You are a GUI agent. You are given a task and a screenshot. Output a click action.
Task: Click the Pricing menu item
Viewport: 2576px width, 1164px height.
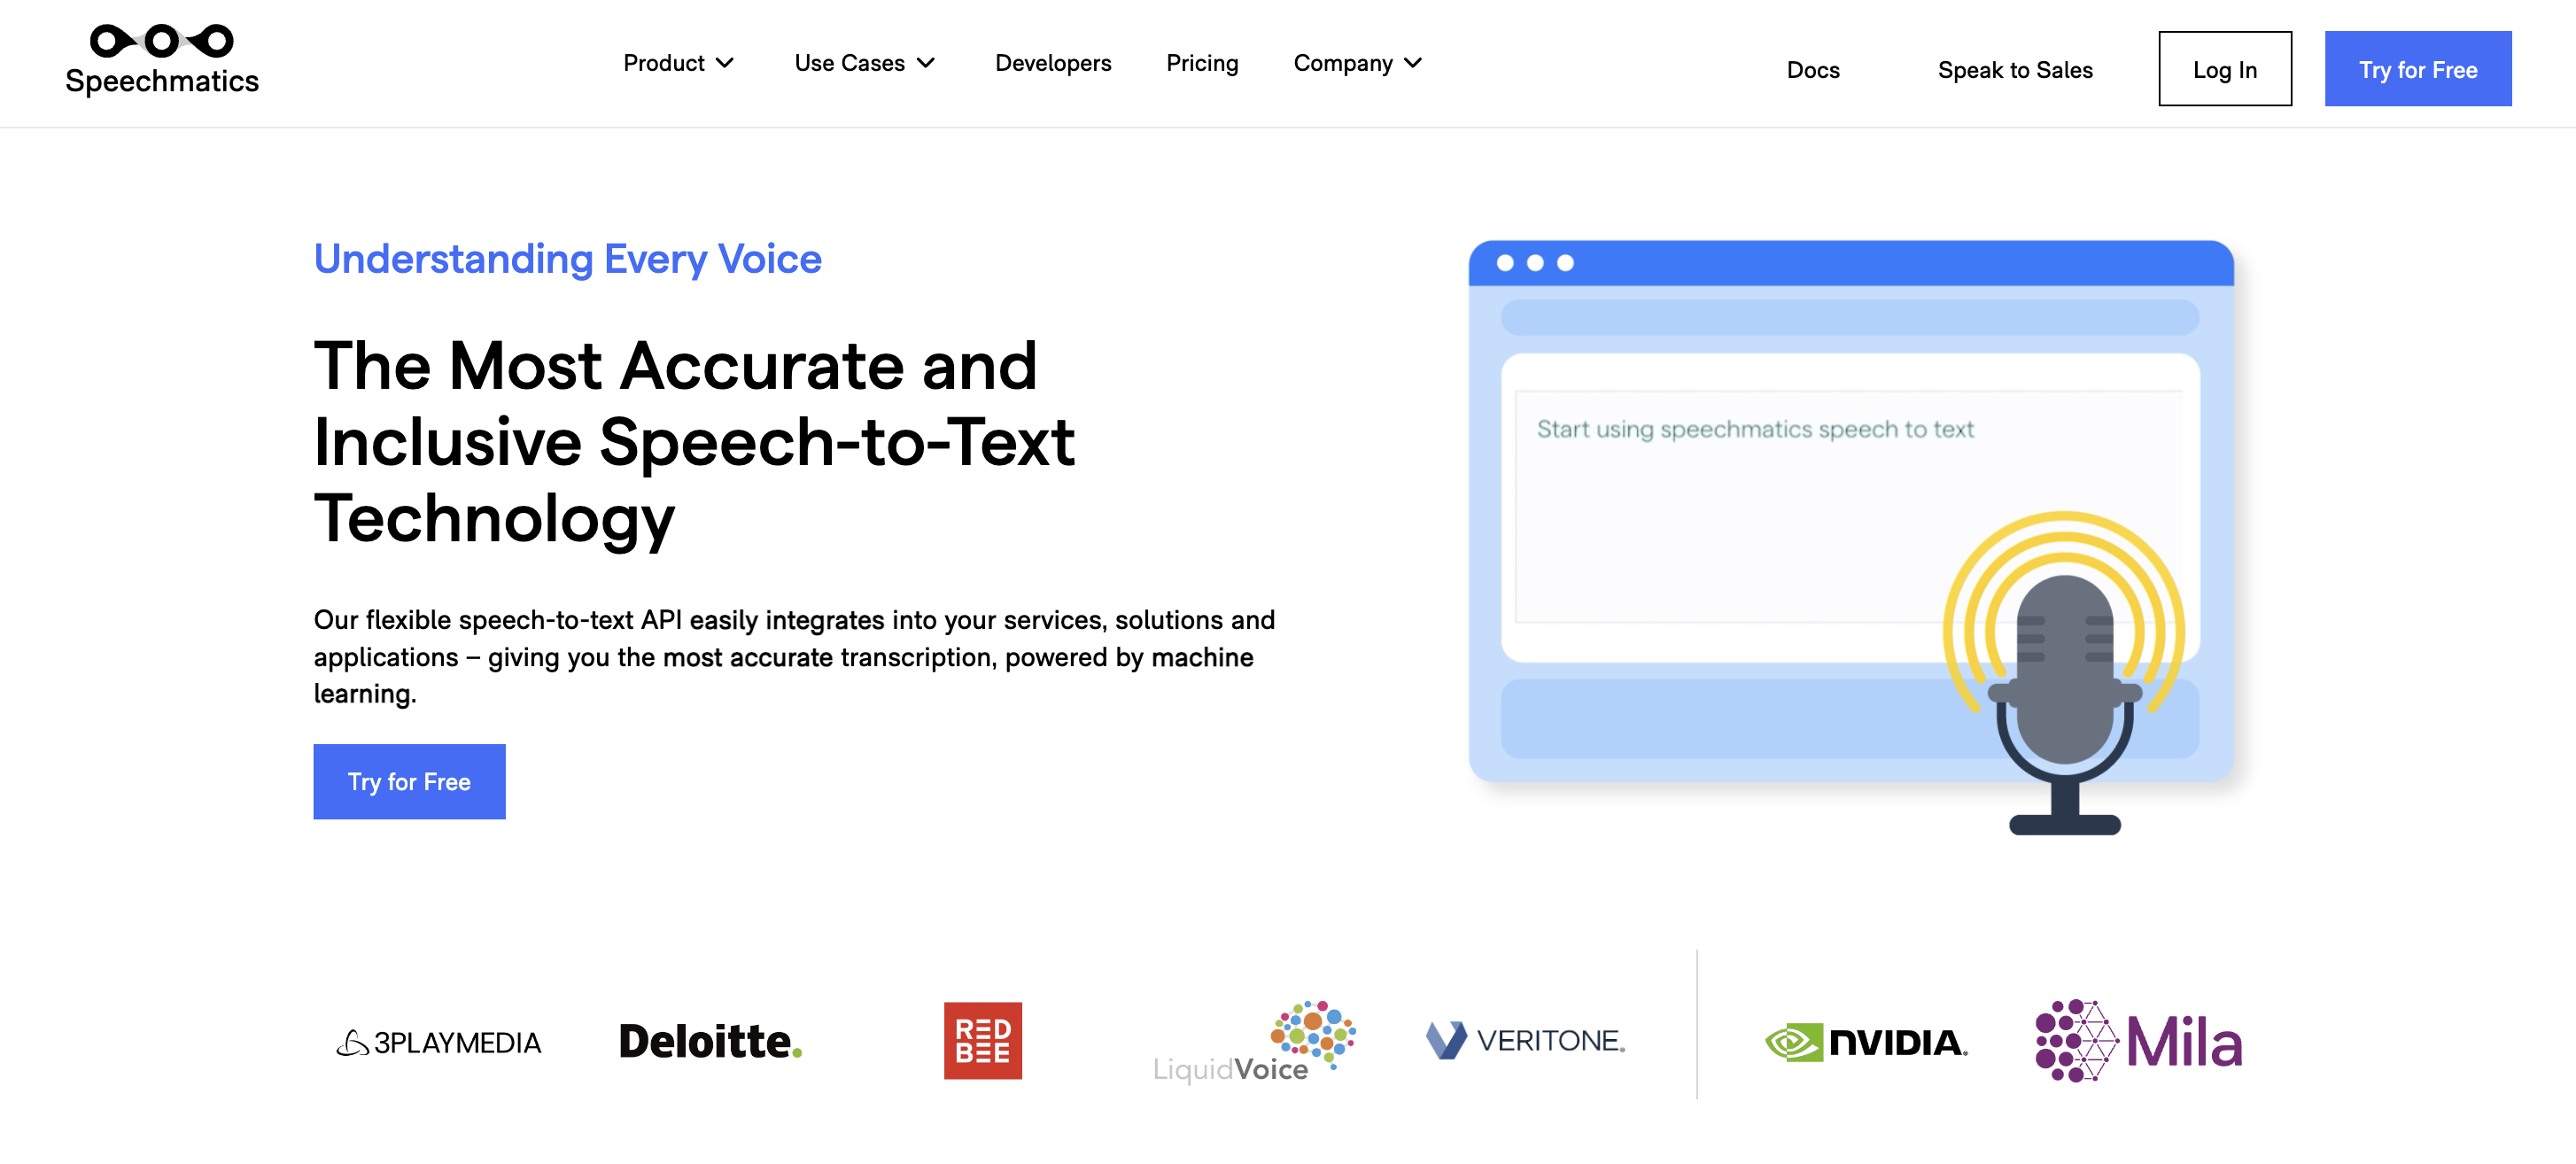click(1201, 62)
